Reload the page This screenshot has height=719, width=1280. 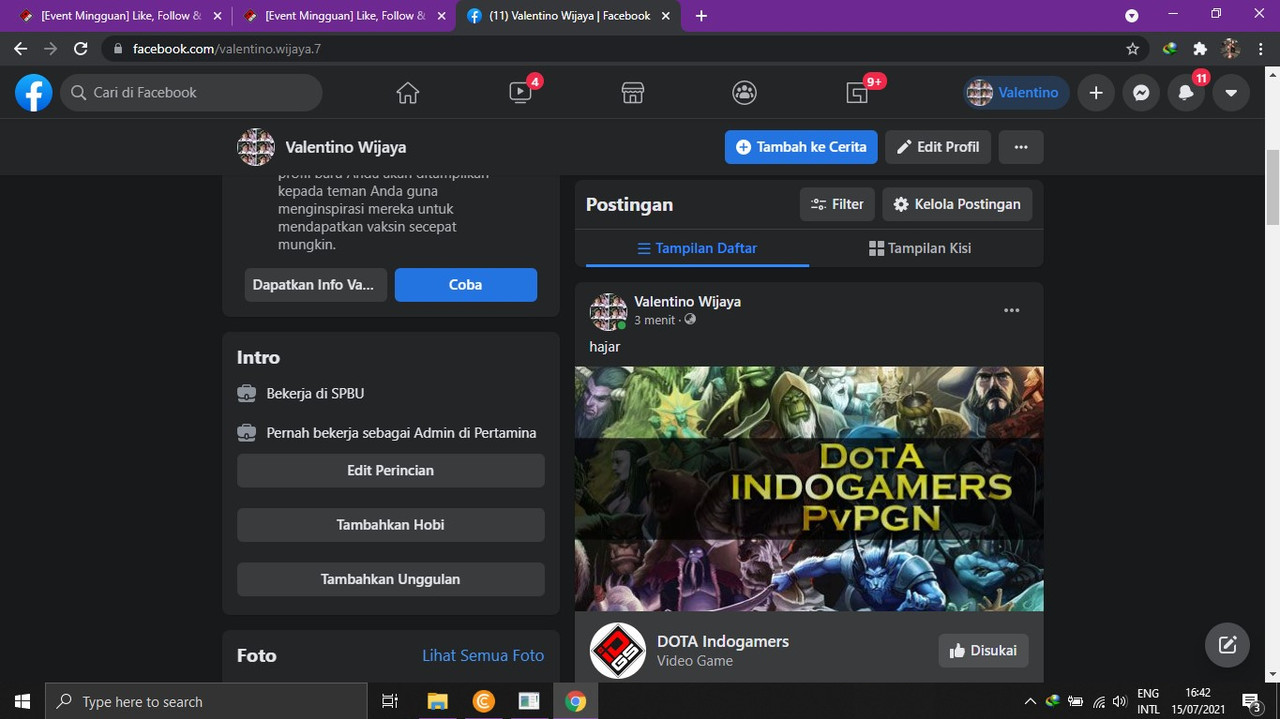coord(81,48)
